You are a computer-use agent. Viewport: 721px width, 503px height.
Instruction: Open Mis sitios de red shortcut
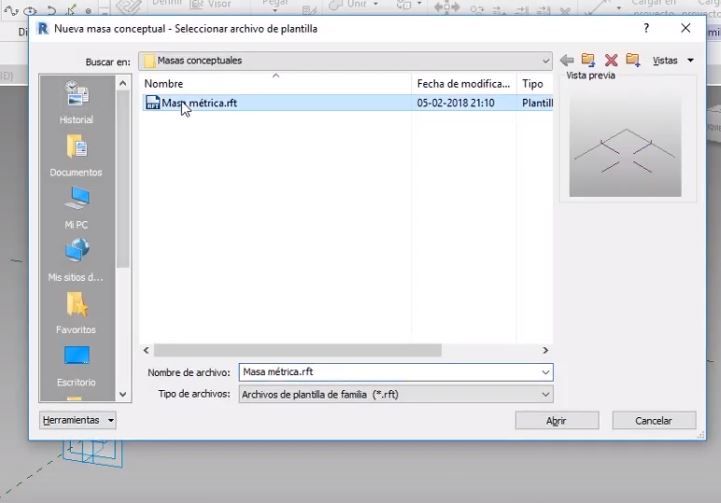(76, 260)
